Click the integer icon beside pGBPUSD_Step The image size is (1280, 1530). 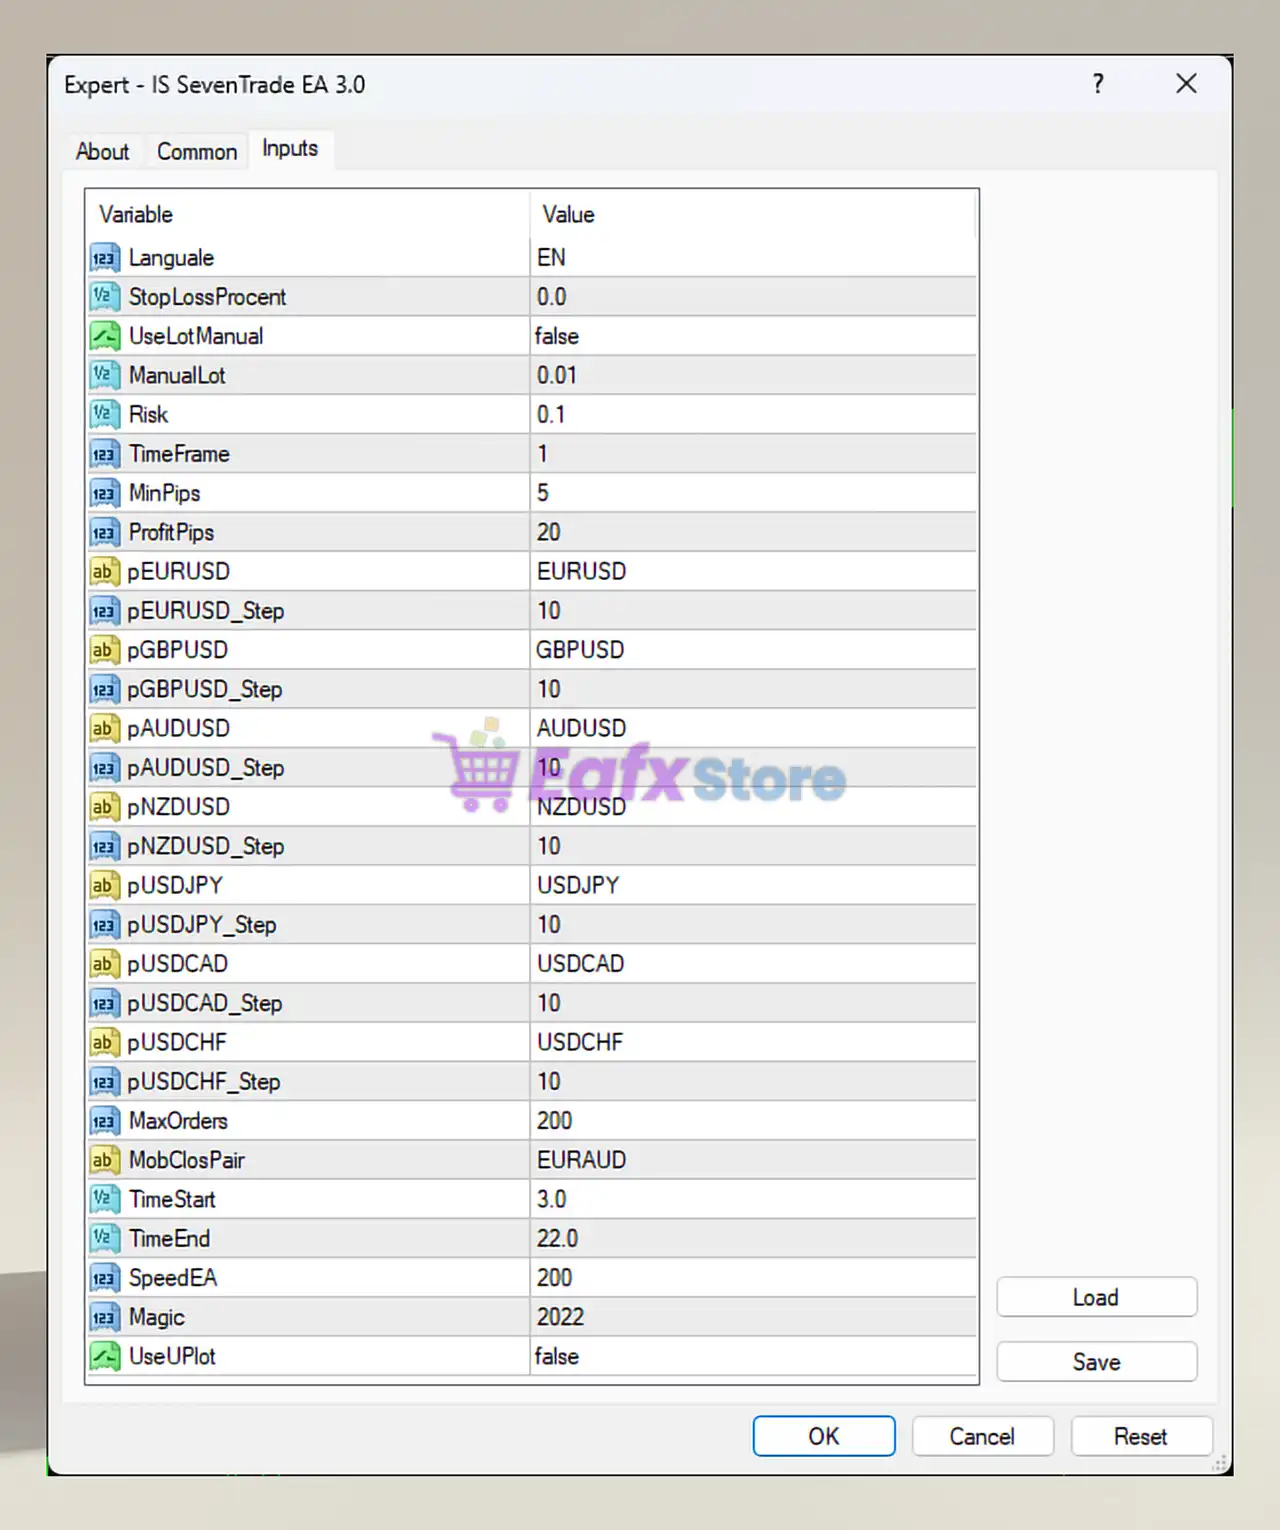click(104, 689)
